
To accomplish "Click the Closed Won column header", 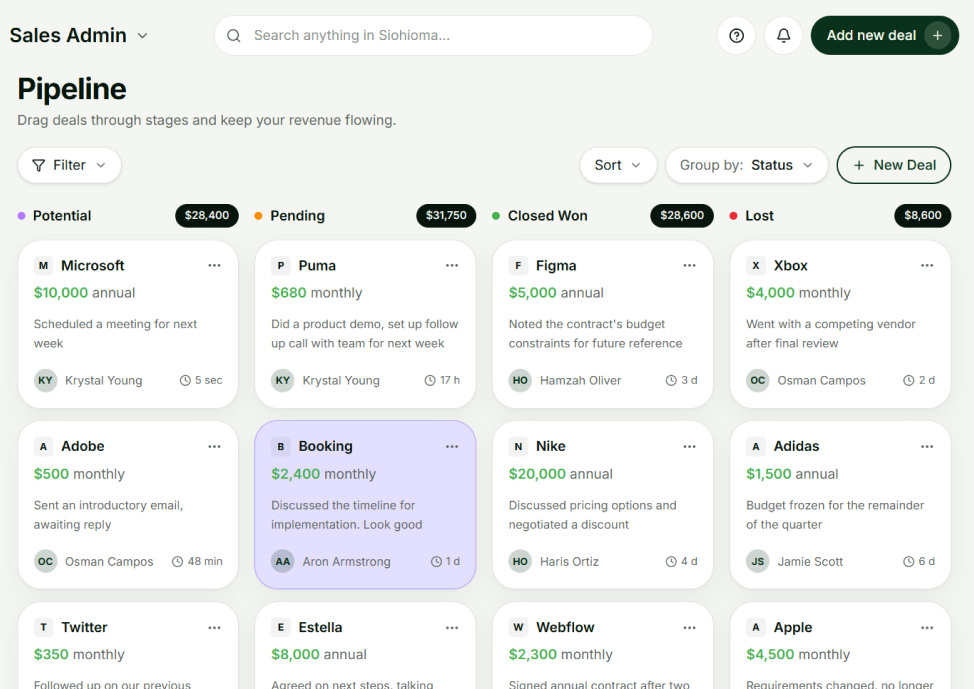I will tap(547, 216).
